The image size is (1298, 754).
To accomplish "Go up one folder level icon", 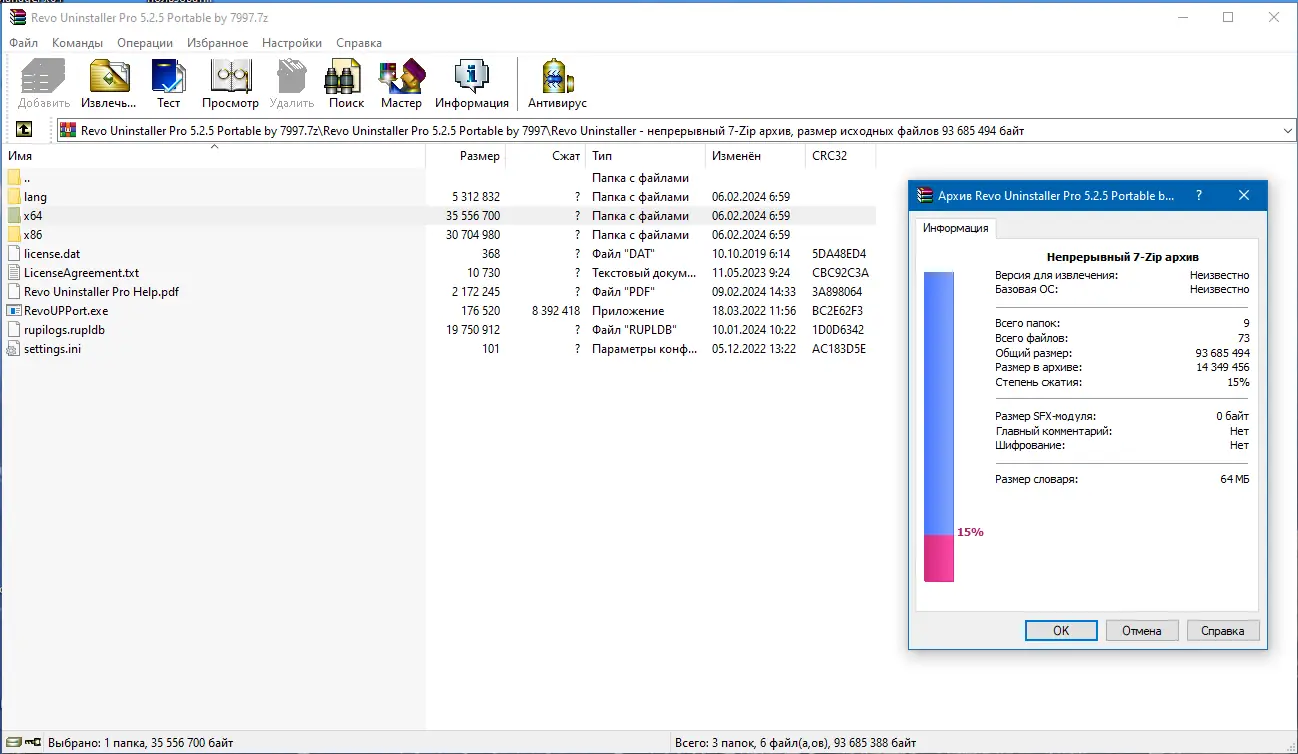I will tap(24, 130).
